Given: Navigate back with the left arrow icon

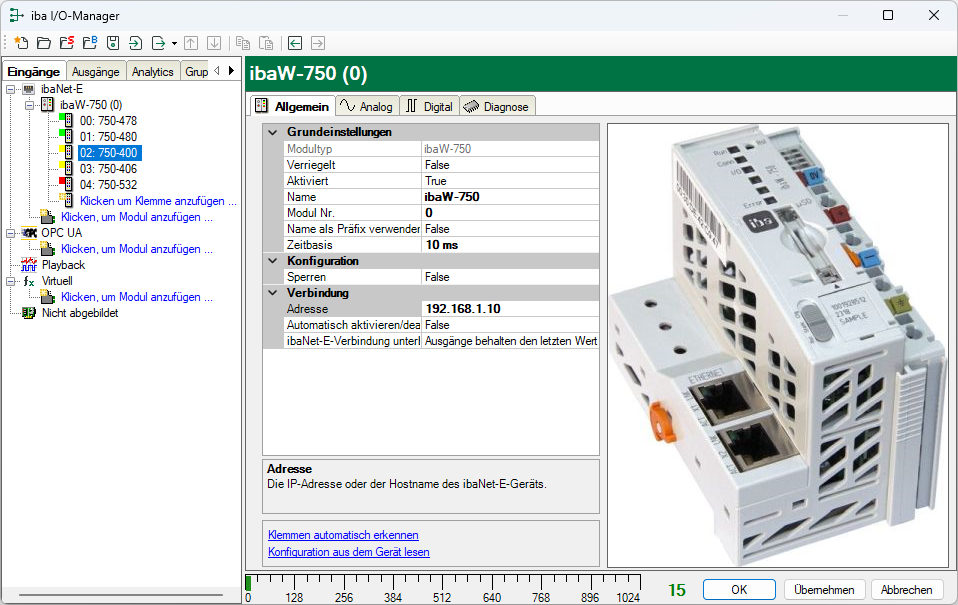Looking at the screenshot, I should coord(294,43).
